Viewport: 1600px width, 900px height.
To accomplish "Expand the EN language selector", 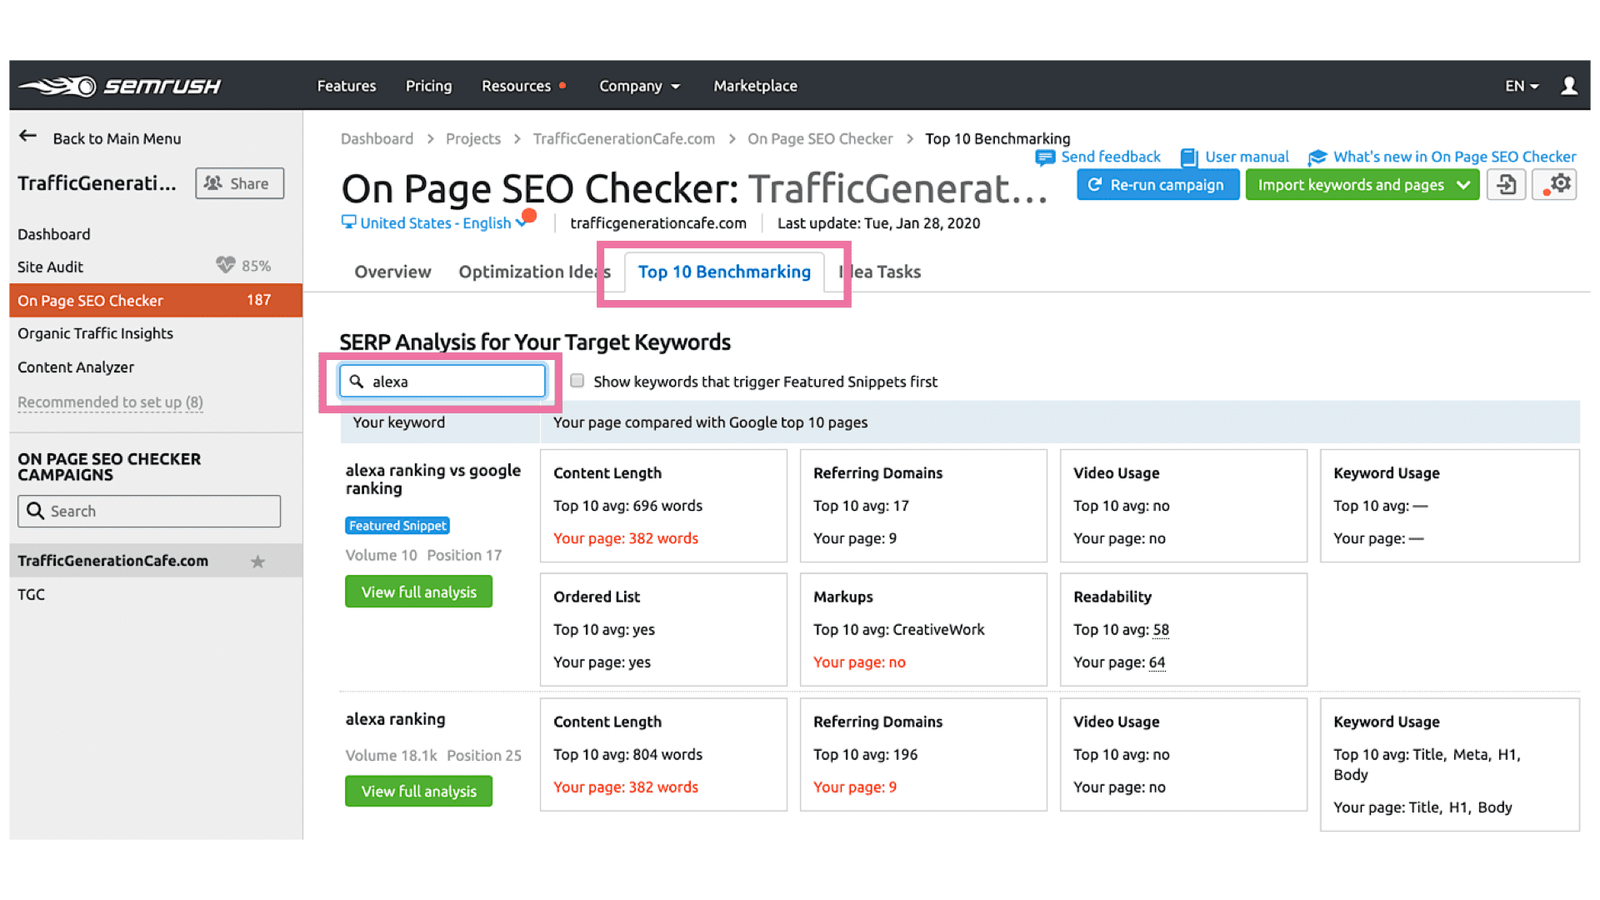I will tap(1520, 86).
